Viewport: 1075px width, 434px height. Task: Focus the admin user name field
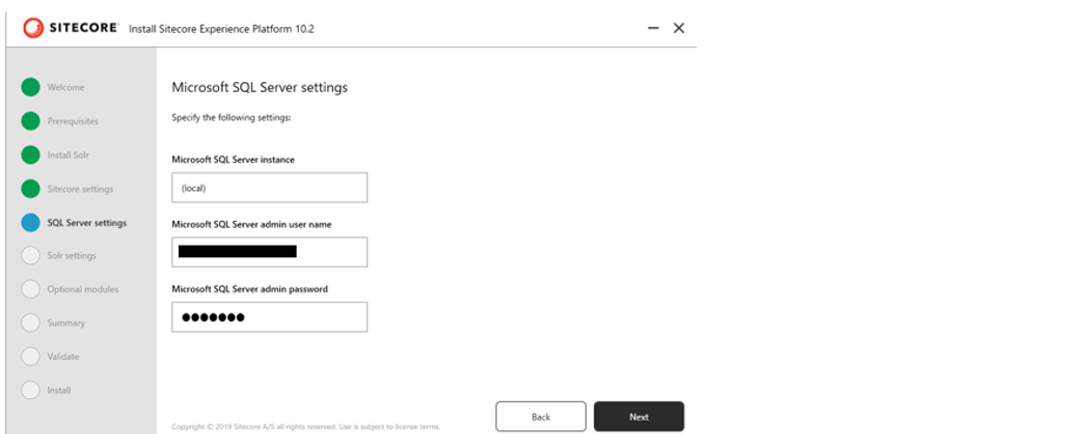coord(269,252)
